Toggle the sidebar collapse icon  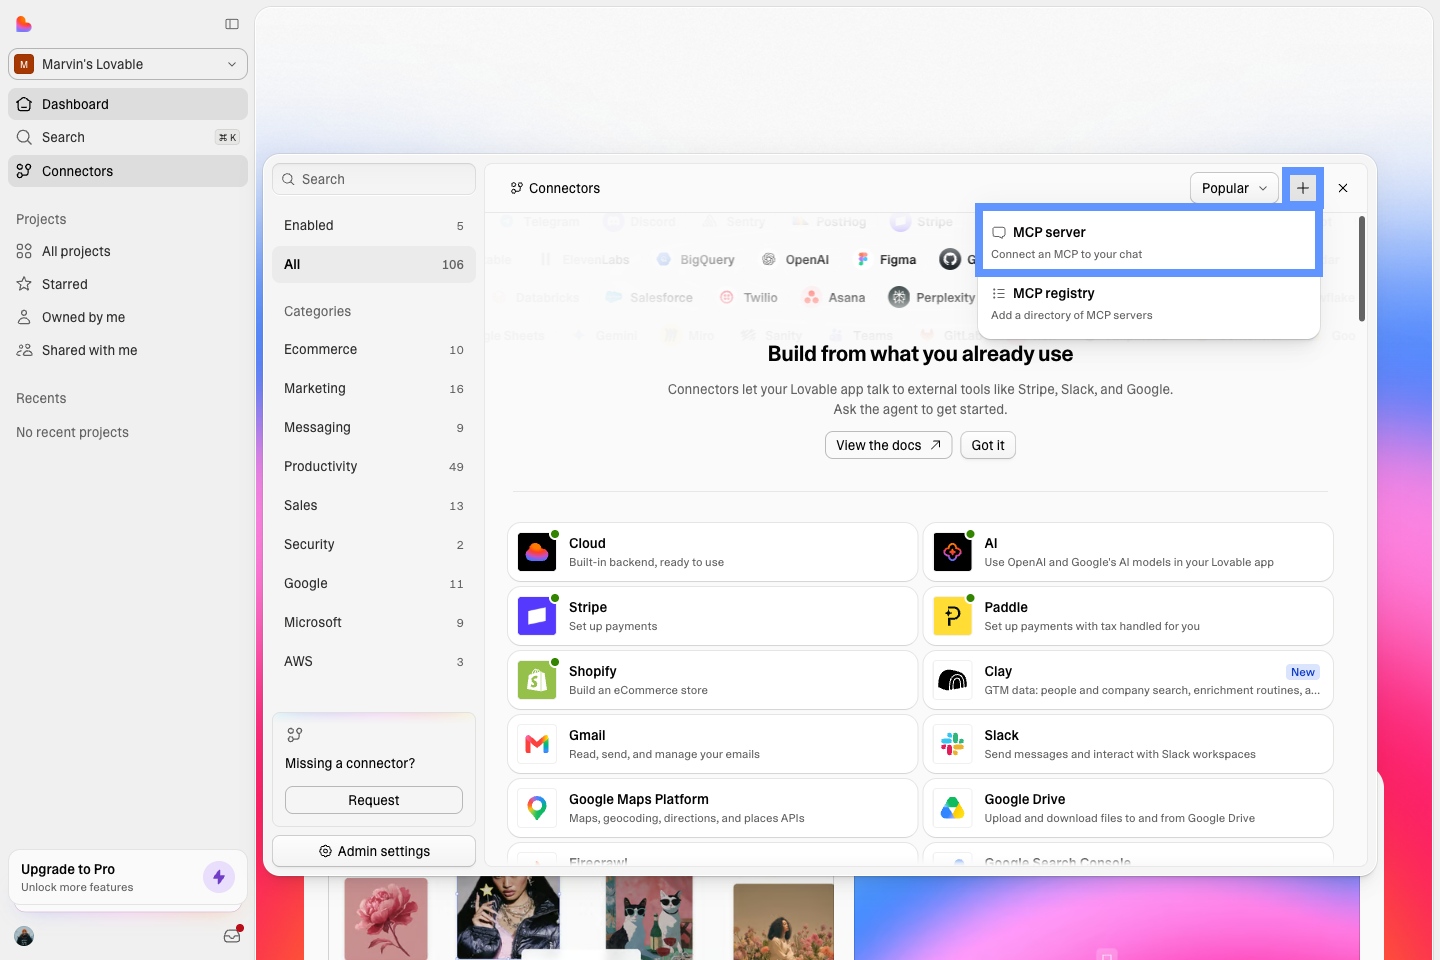click(x=232, y=24)
